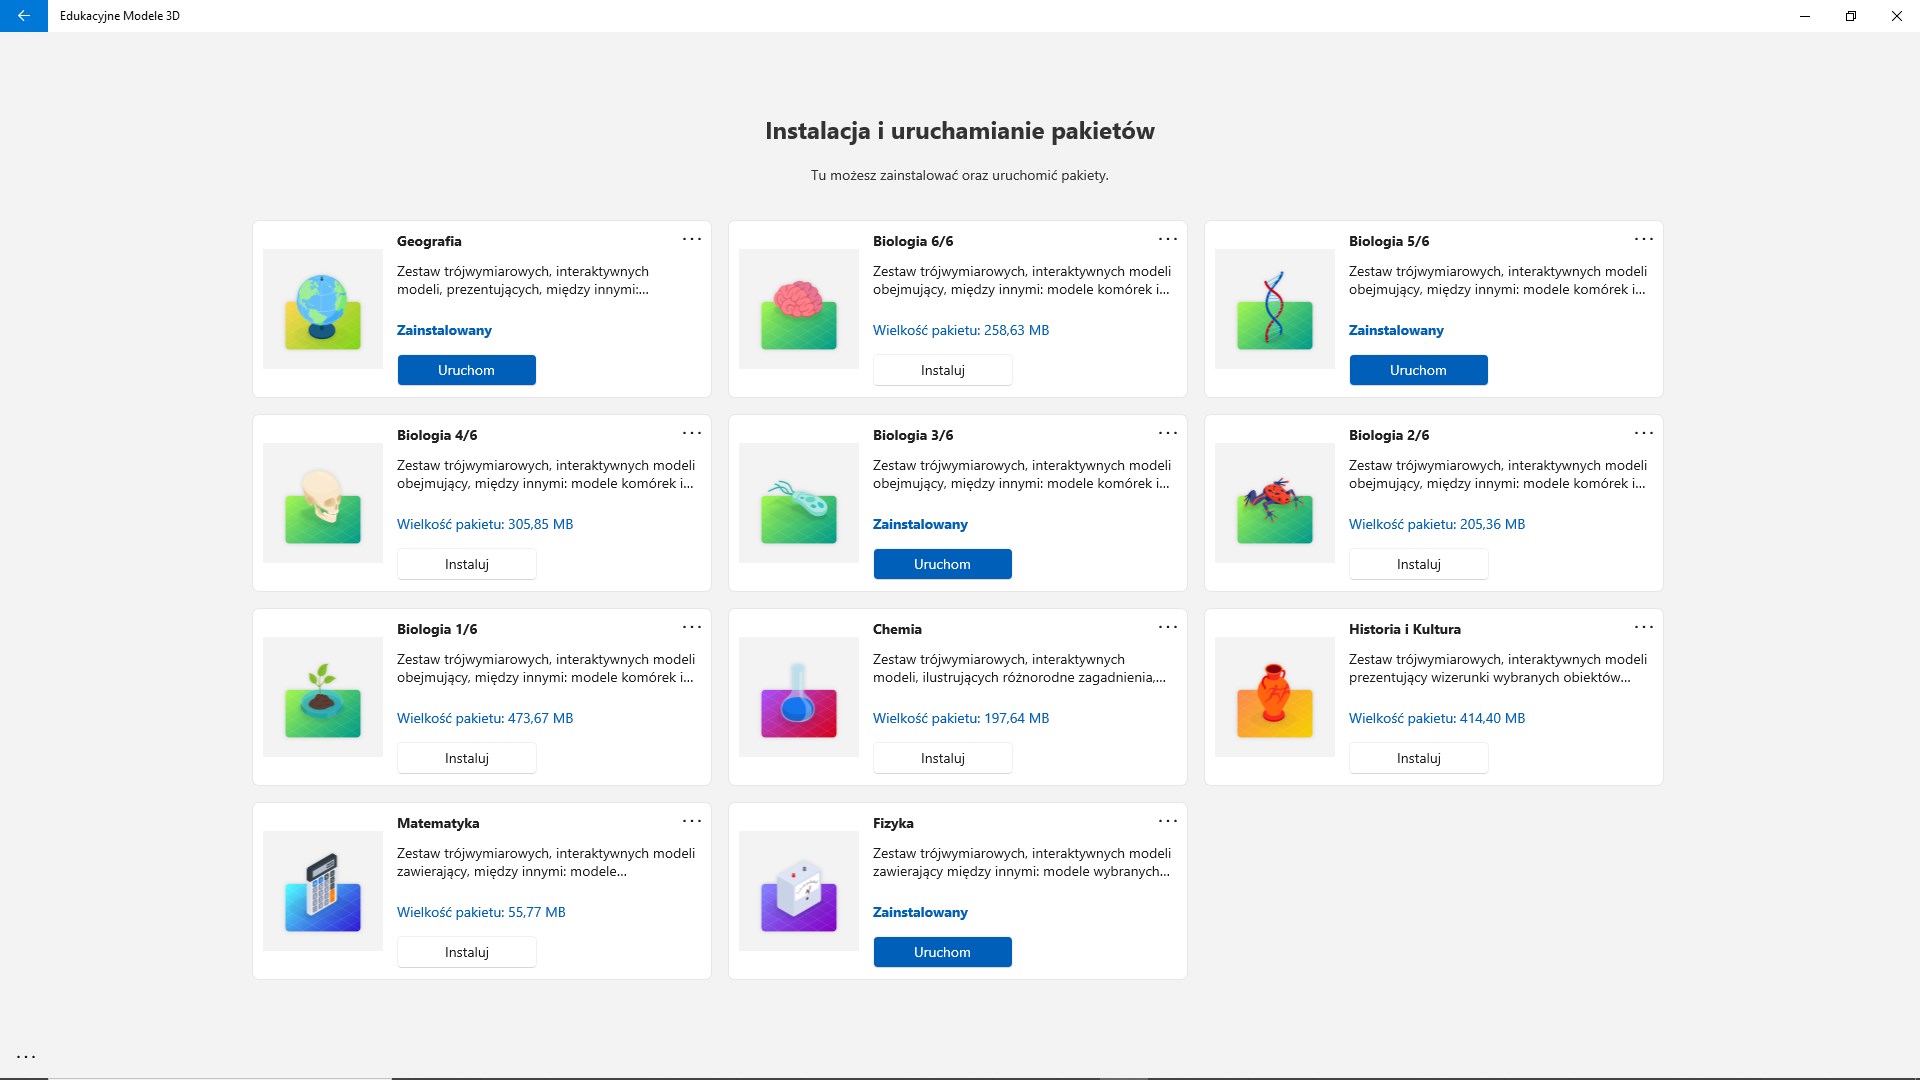Image resolution: width=1920 pixels, height=1080 pixels.
Task: Open the Fizyka package options menu
Action: (1168, 821)
